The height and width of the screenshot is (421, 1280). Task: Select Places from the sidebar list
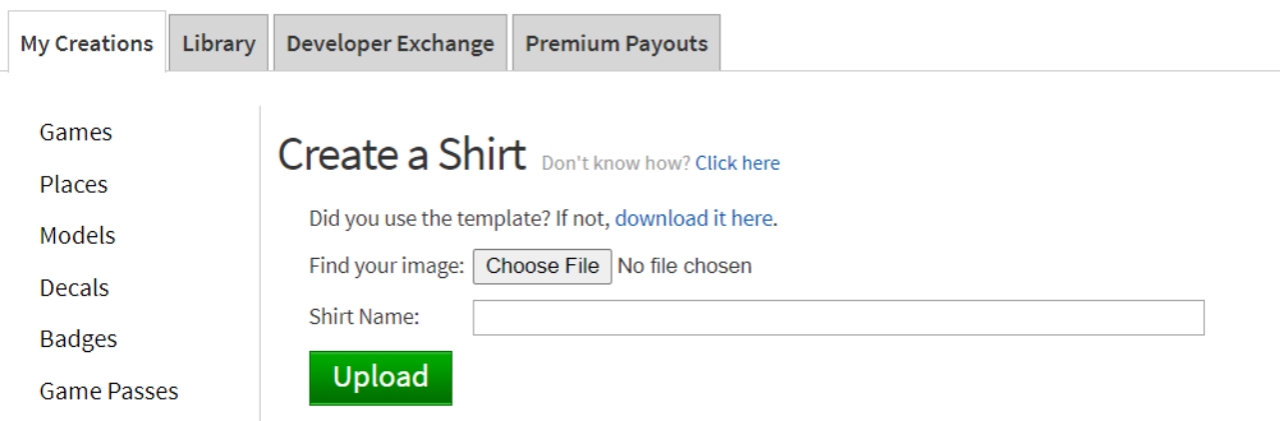click(73, 184)
